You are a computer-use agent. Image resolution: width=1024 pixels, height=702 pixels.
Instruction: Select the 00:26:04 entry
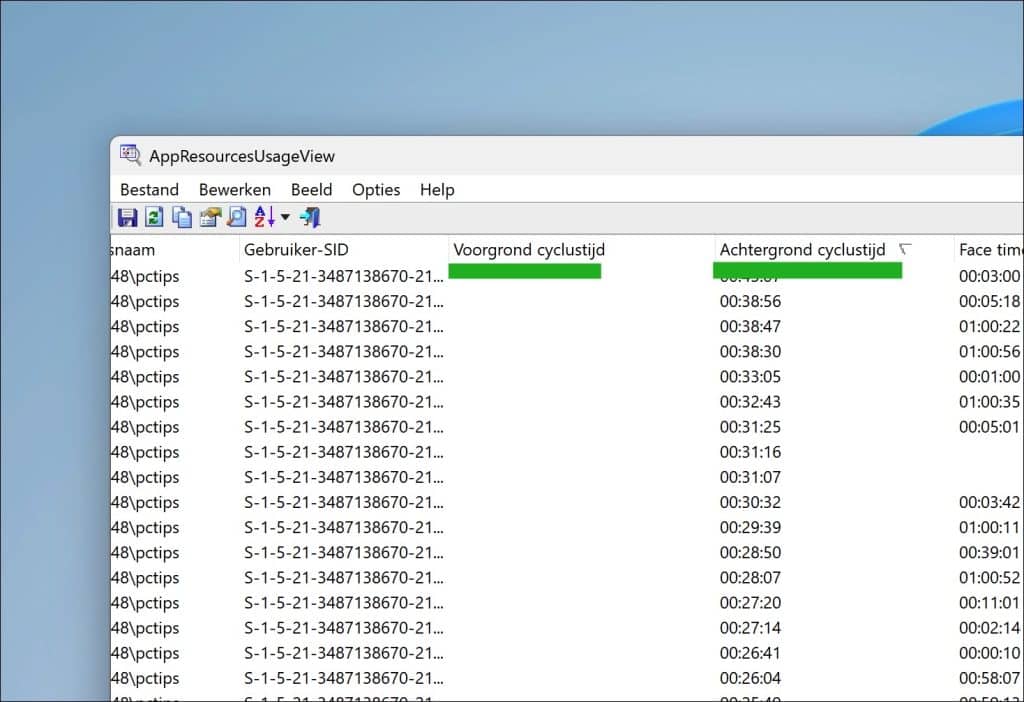(750, 678)
